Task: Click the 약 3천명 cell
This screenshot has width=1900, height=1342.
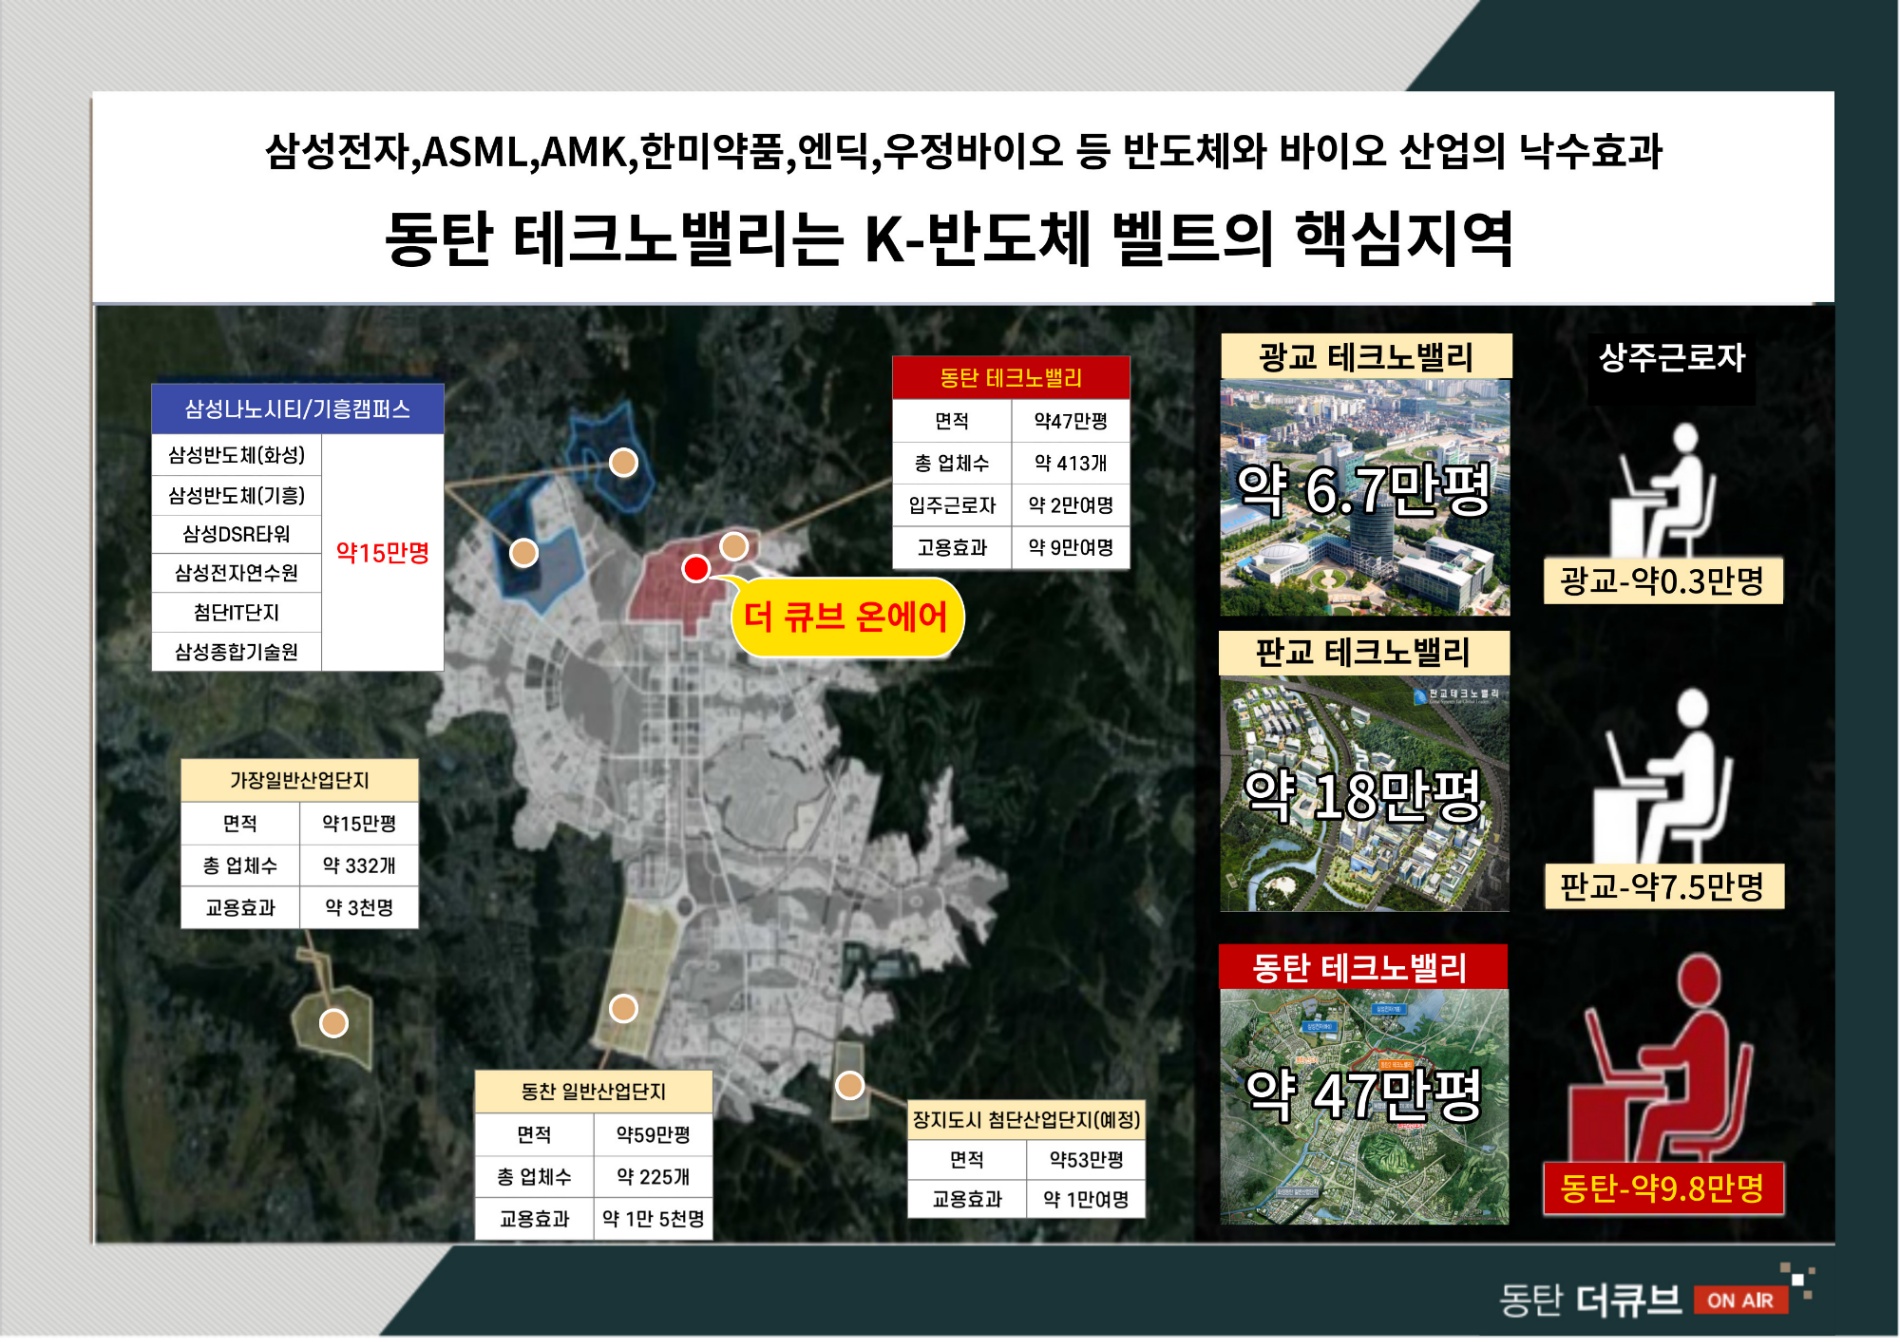Action: coord(359,908)
